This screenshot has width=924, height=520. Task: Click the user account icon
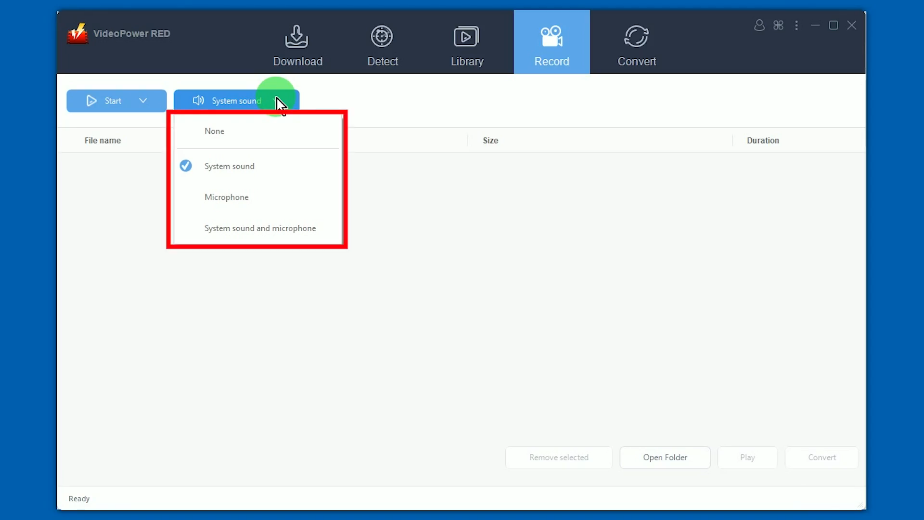(759, 25)
